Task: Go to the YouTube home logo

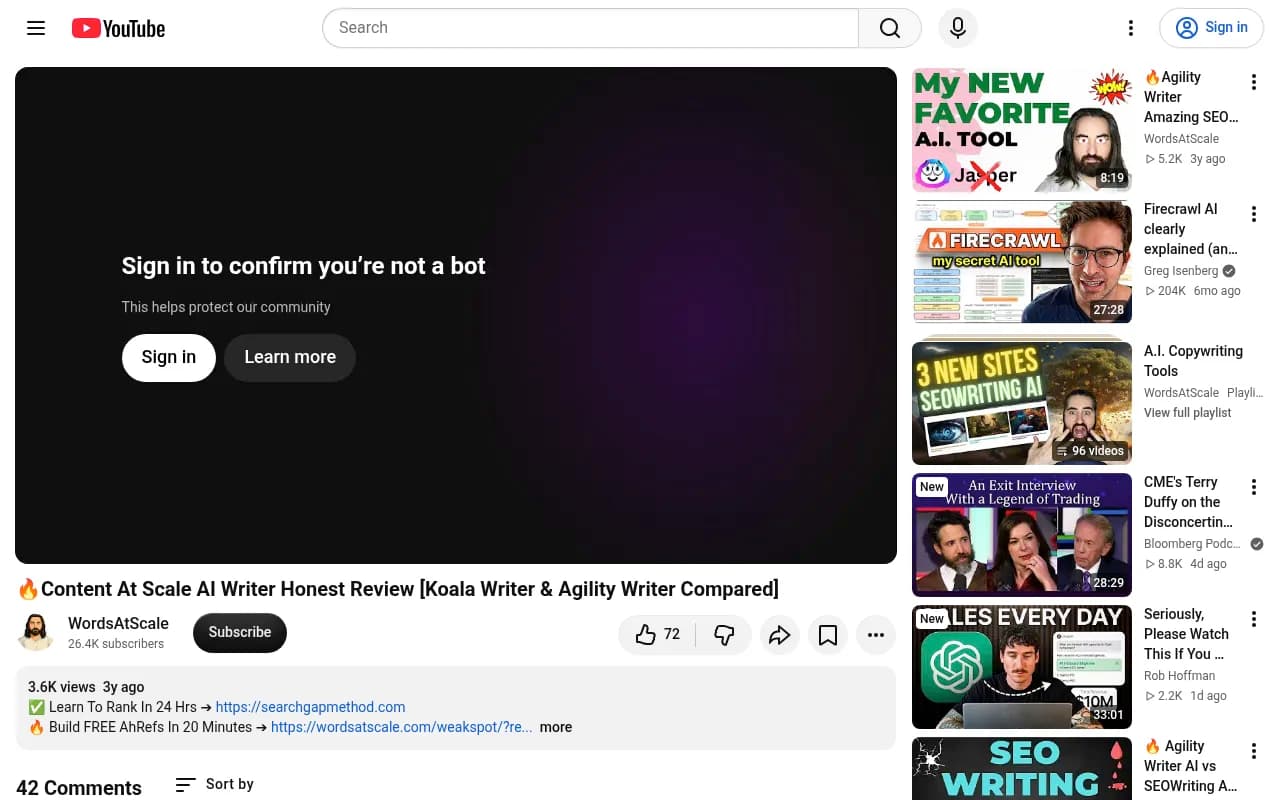Action: [118, 28]
